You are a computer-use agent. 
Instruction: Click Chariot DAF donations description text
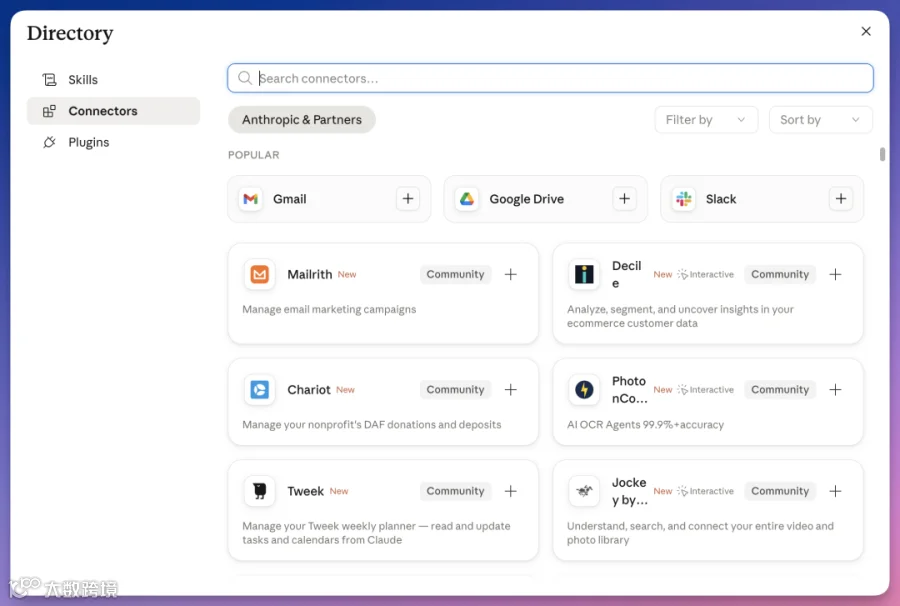(x=371, y=425)
